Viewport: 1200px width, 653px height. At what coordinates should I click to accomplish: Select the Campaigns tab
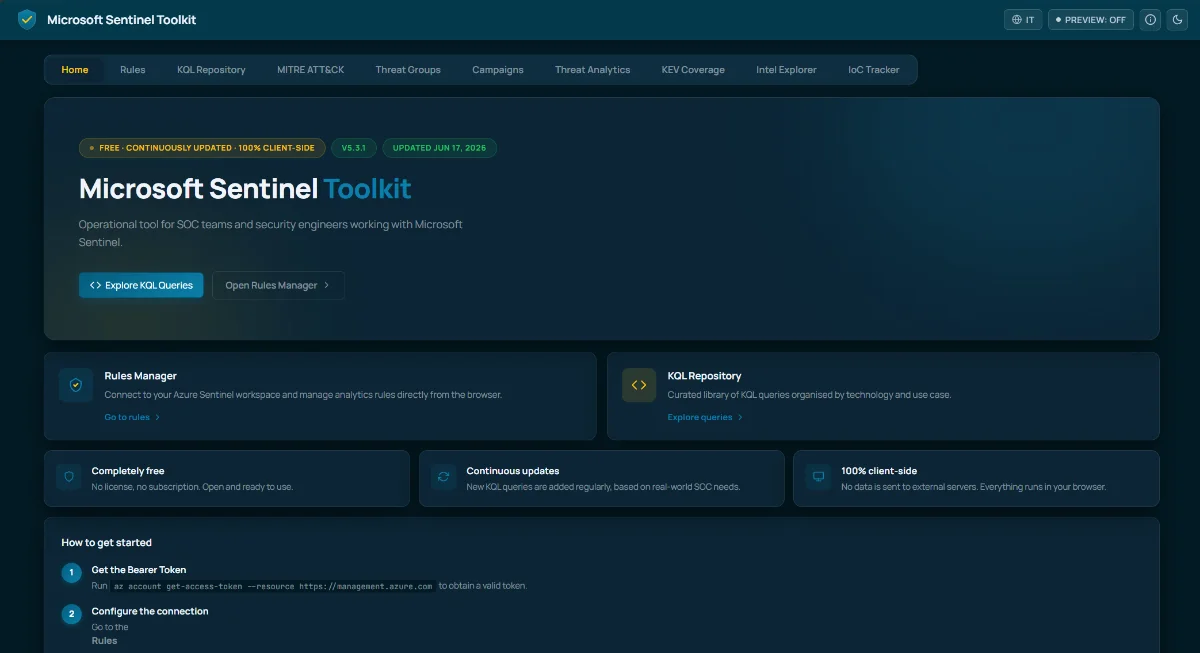click(498, 70)
